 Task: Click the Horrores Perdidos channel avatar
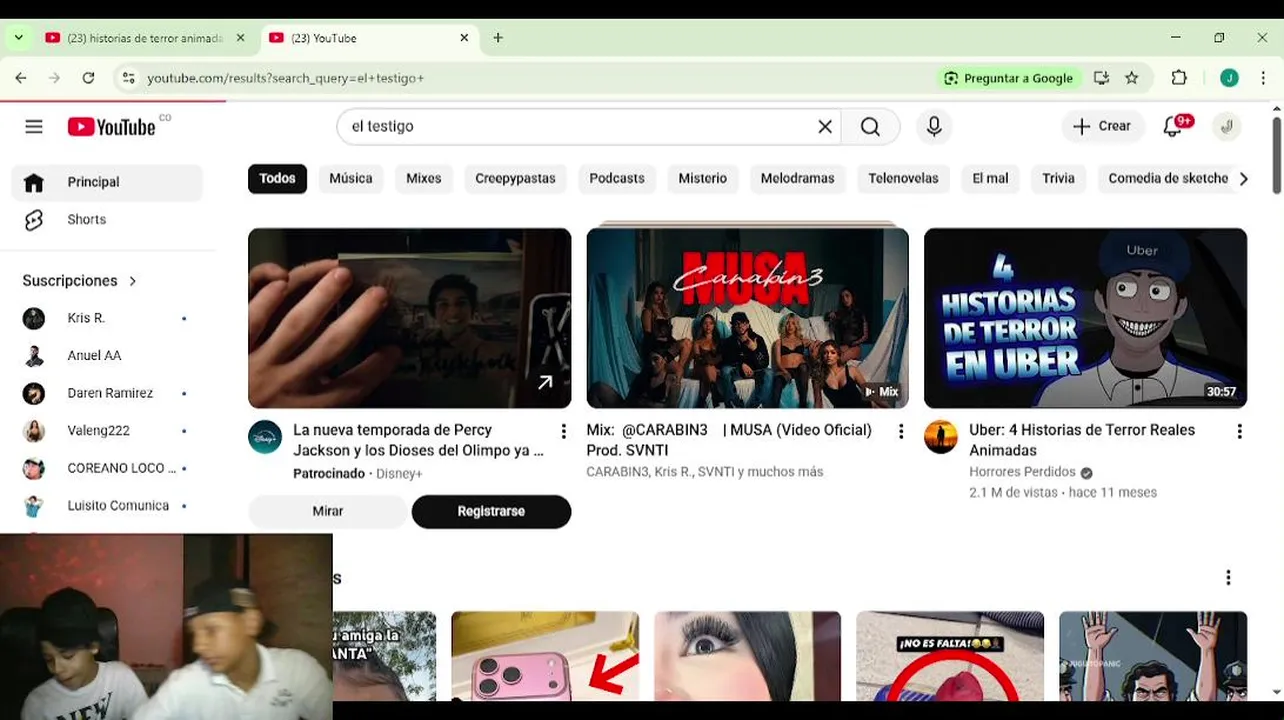point(941,437)
